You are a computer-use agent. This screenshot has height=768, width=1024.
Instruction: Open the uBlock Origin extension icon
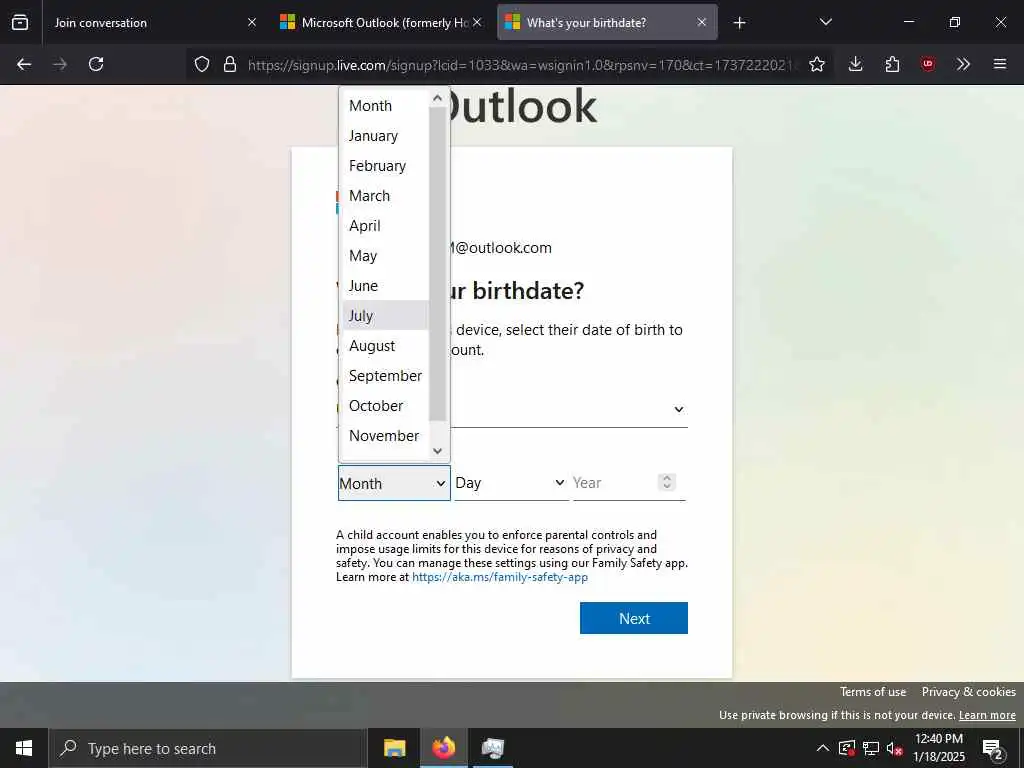(x=928, y=64)
